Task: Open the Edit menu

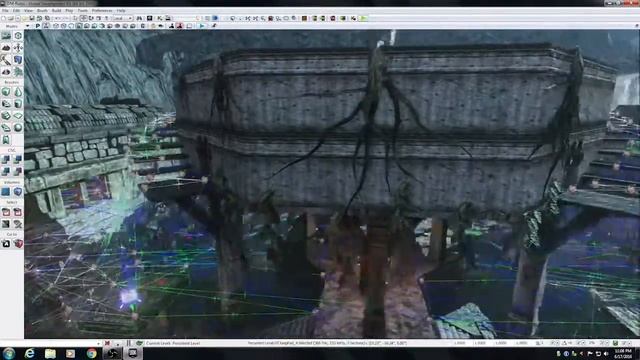Action: (x=16, y=11)
